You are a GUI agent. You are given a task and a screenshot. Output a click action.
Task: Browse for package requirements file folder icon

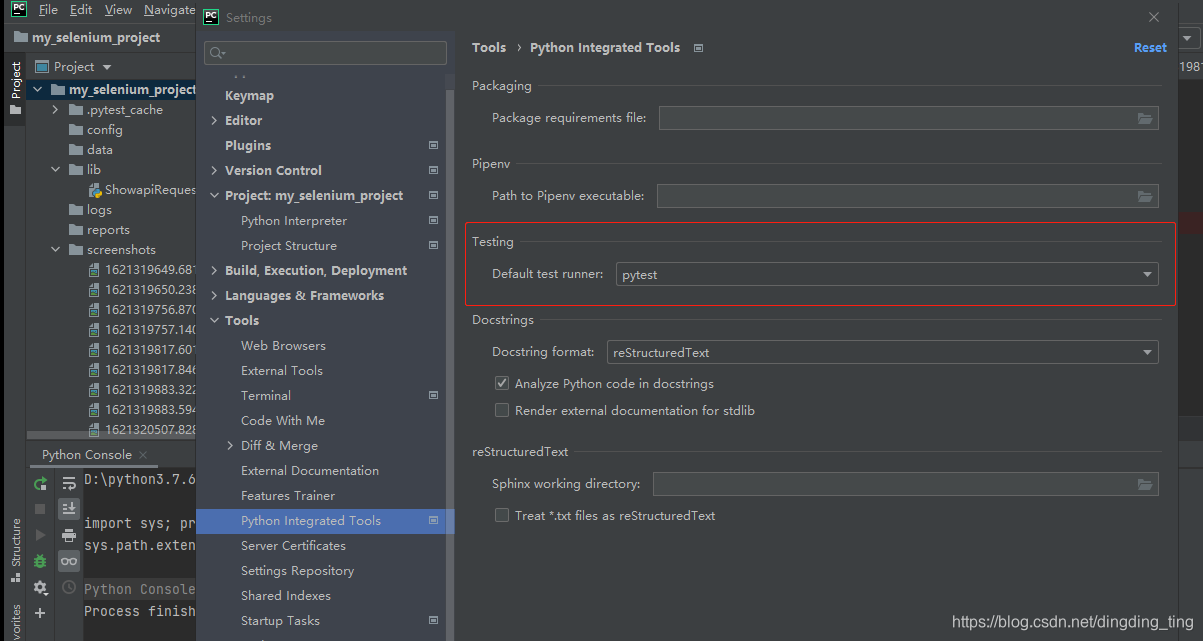click(x=1145, y=118)
